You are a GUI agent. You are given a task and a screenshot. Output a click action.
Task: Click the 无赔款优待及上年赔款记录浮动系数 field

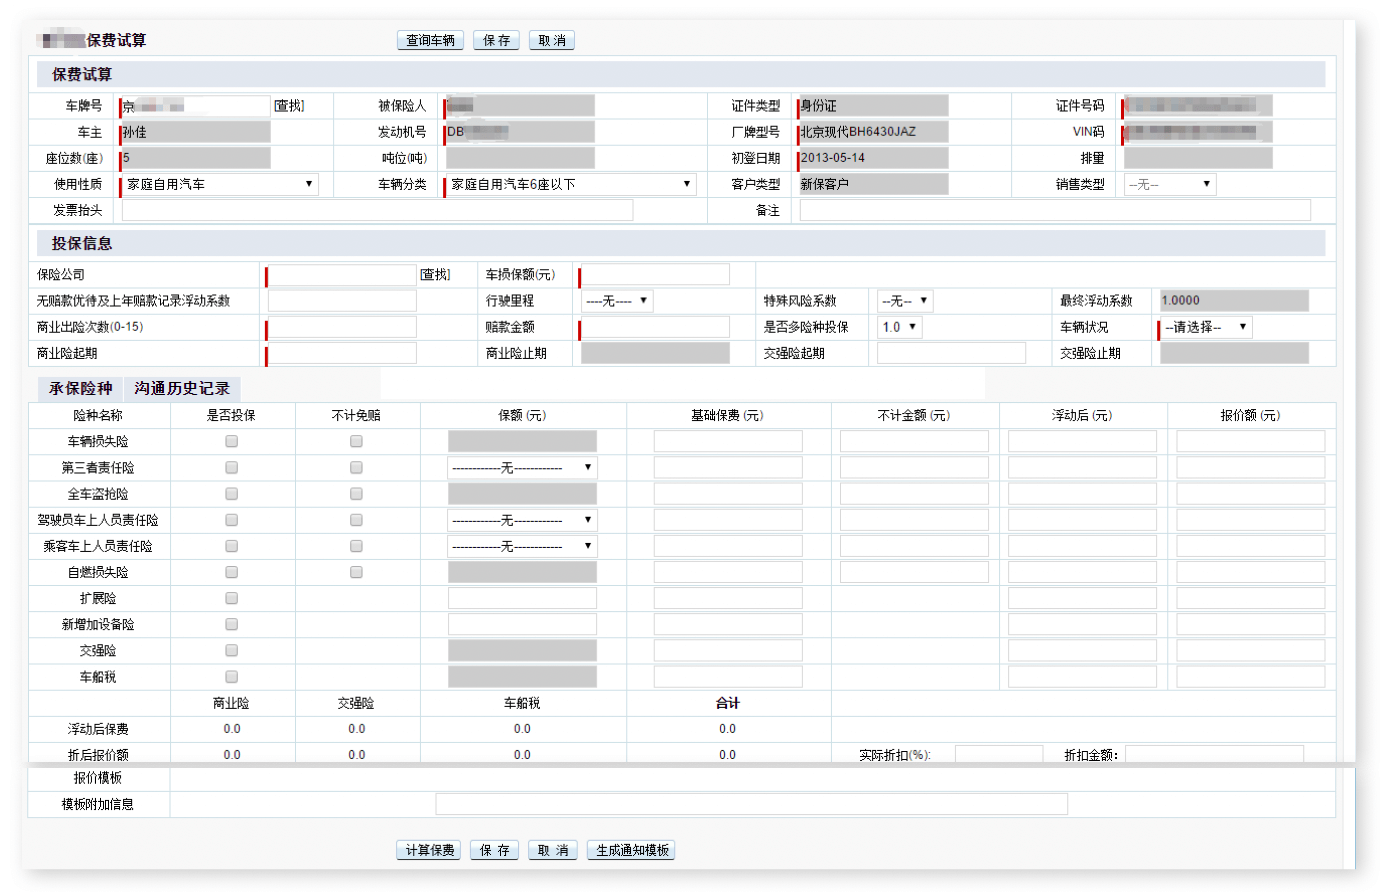click(342, 301)
